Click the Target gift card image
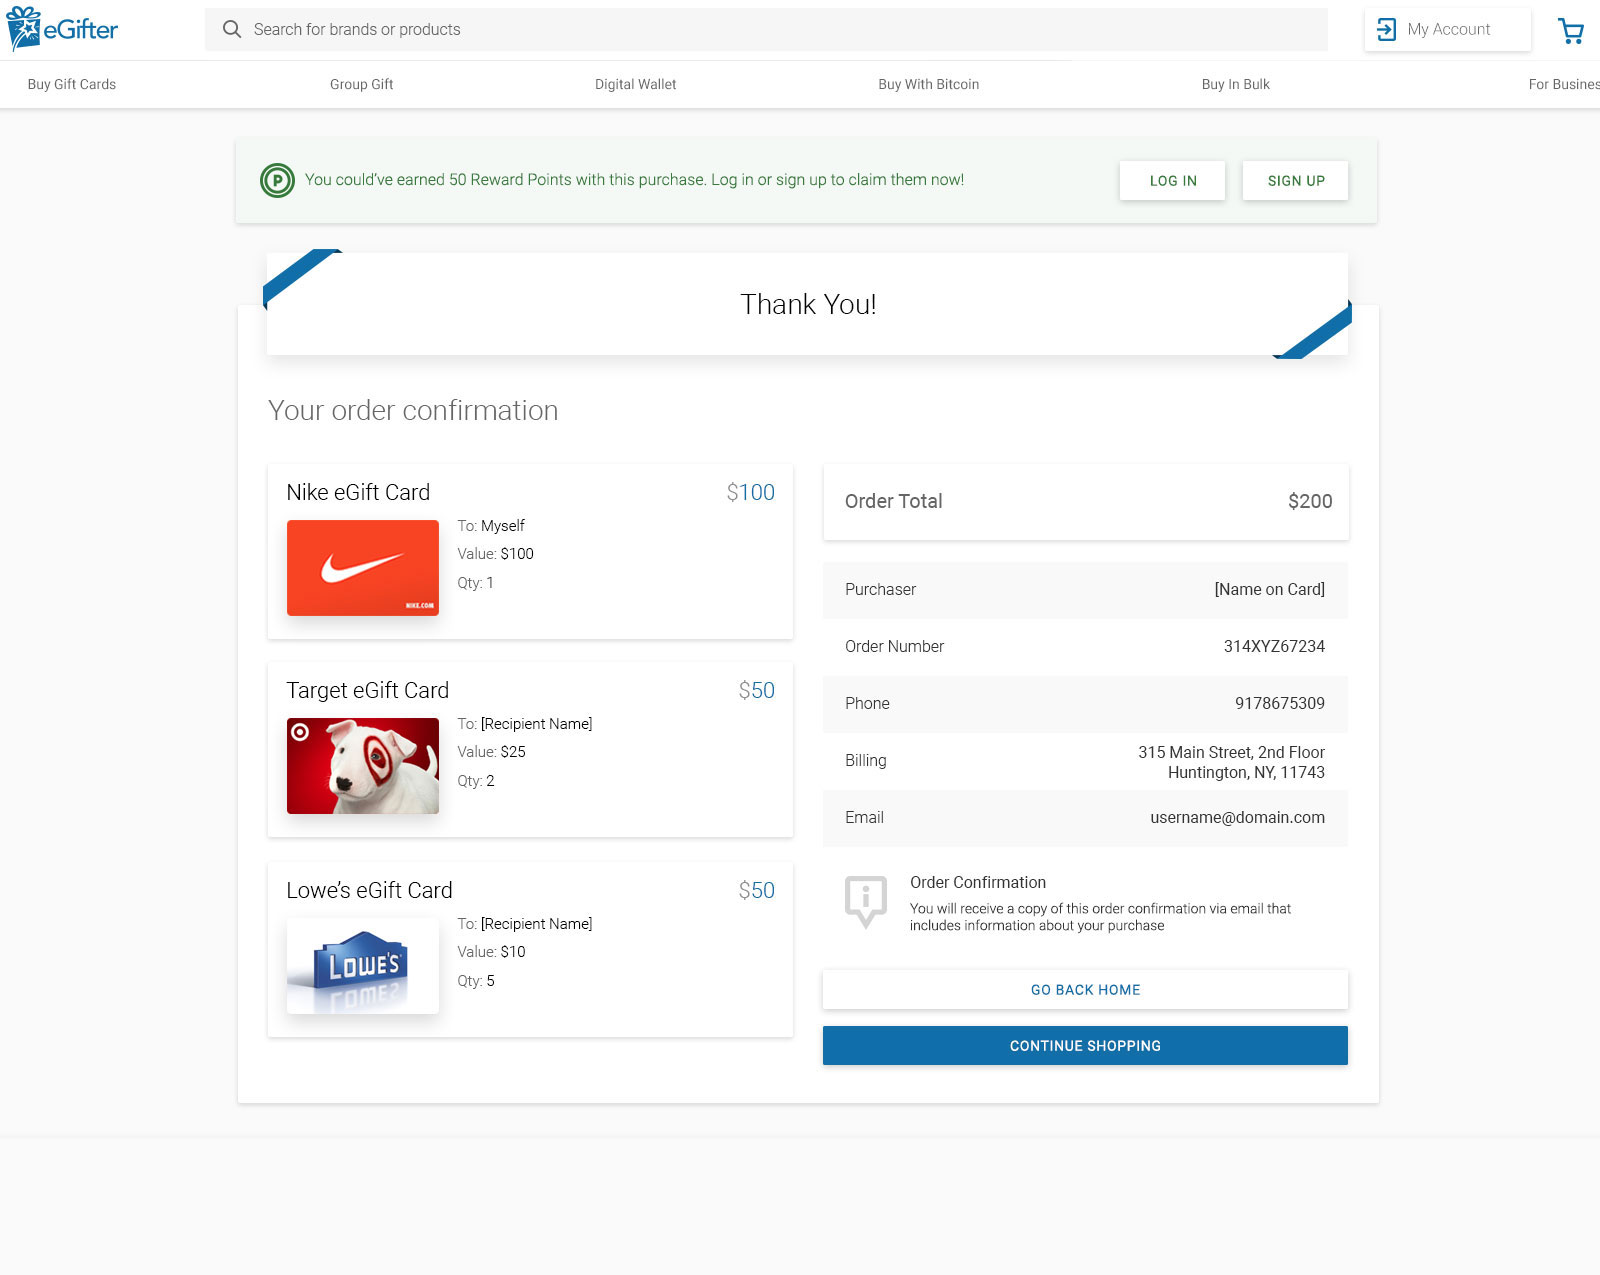The image size is (1600, 1275). pyautogui.click(x=363, y=766)
